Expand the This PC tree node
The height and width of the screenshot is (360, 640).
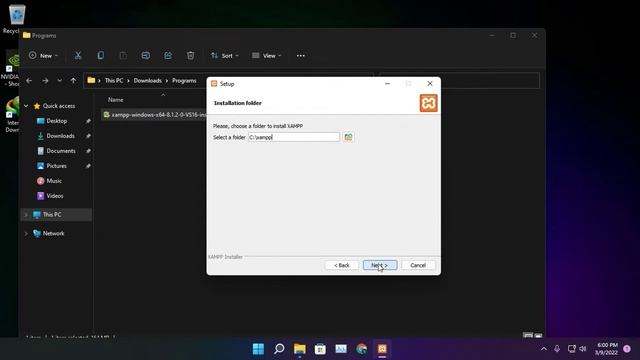pyautogui.click(x=26, y=214)
